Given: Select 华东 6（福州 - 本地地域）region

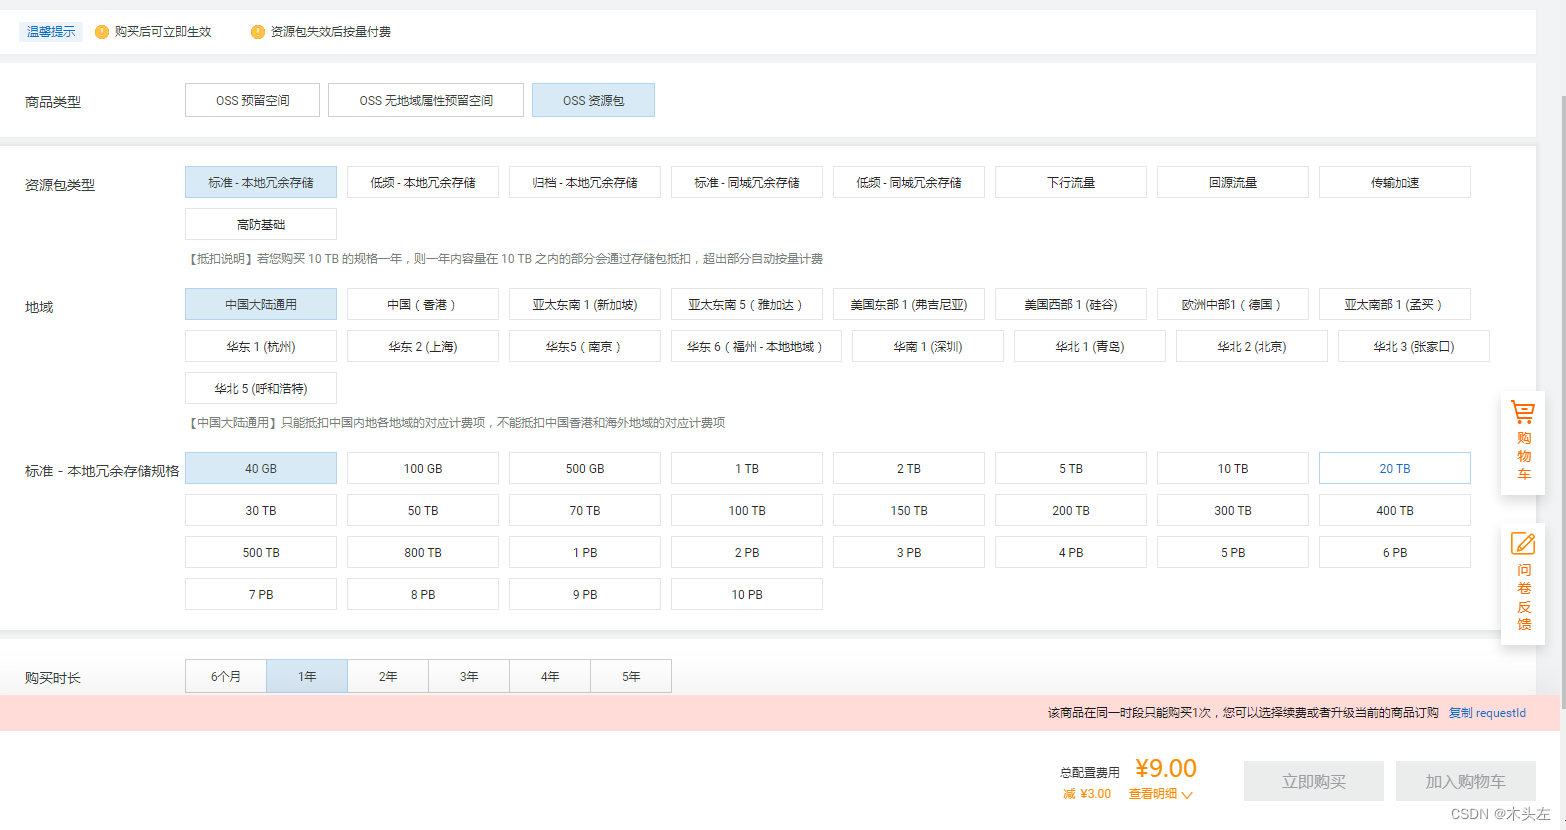Looking at the screenshot, I should [756, 346].
